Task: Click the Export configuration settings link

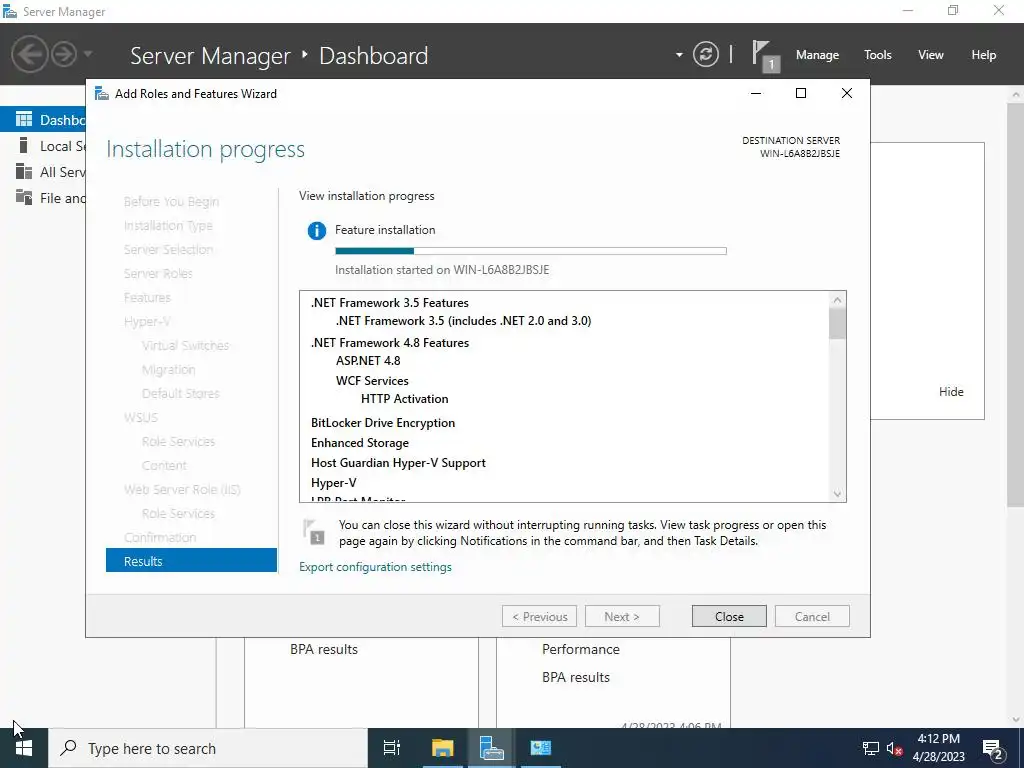Action: (x=375, y=567)
